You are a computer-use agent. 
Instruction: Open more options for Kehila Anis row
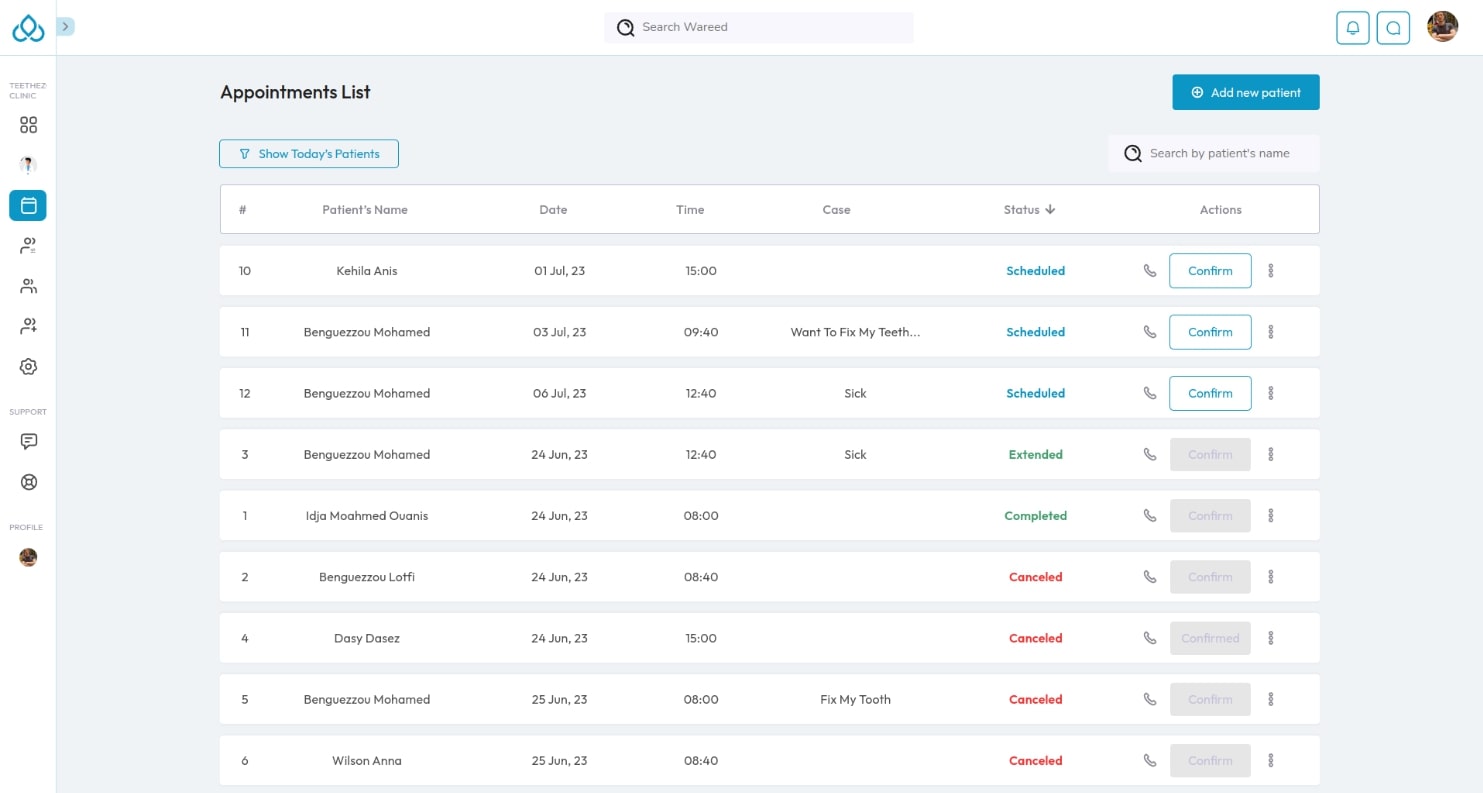1270,271
